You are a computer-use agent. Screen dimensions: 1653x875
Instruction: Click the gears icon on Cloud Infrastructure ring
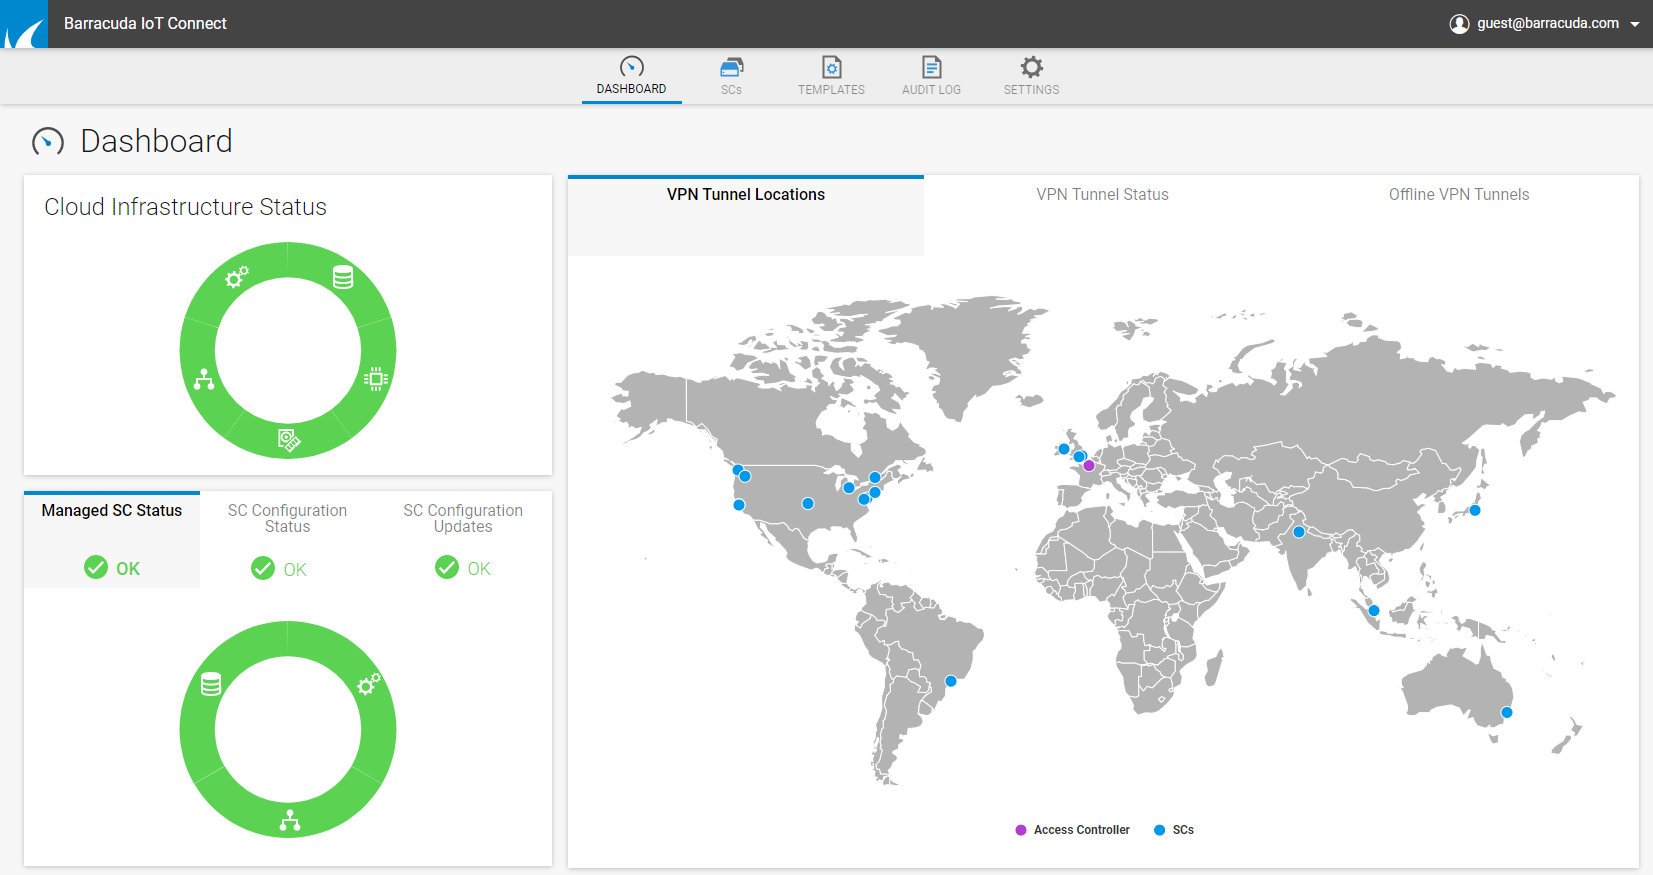point(237,277)
